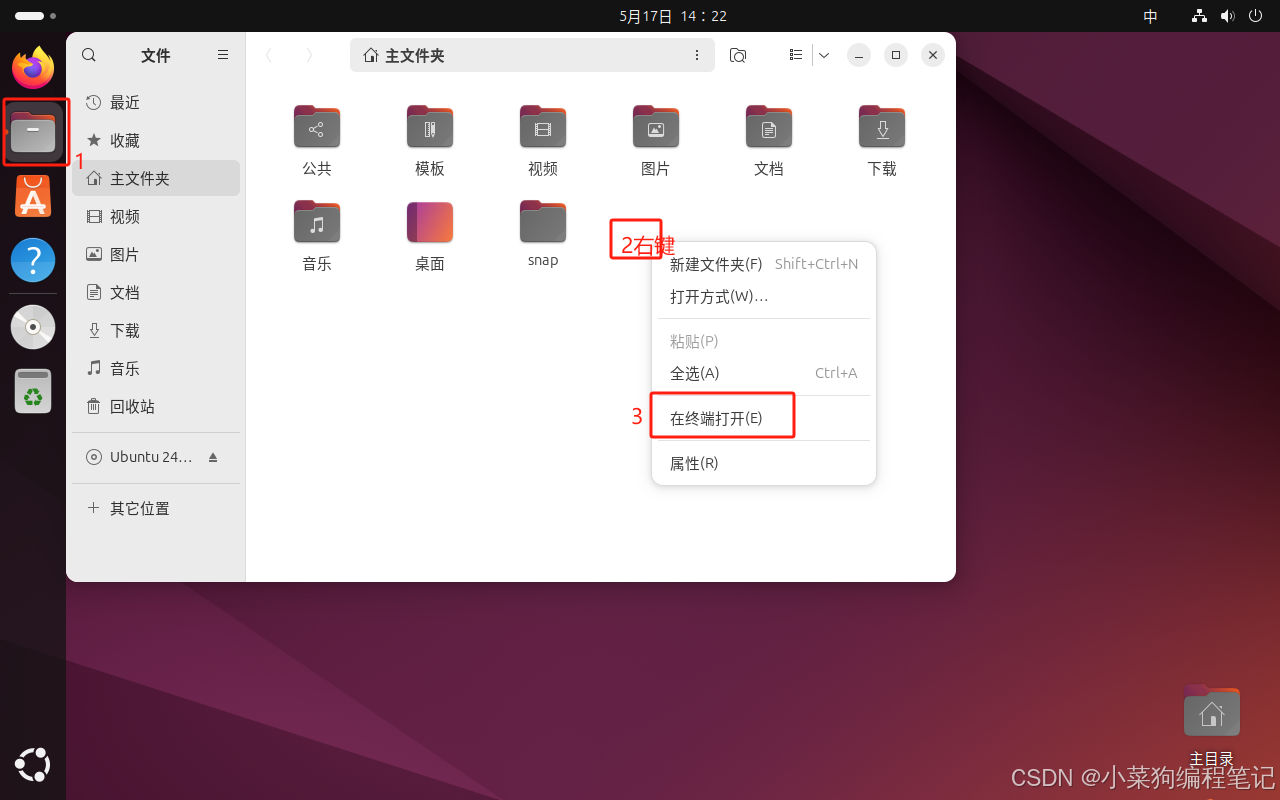Open 下载 in the sidebar

[x=156, y=330]
